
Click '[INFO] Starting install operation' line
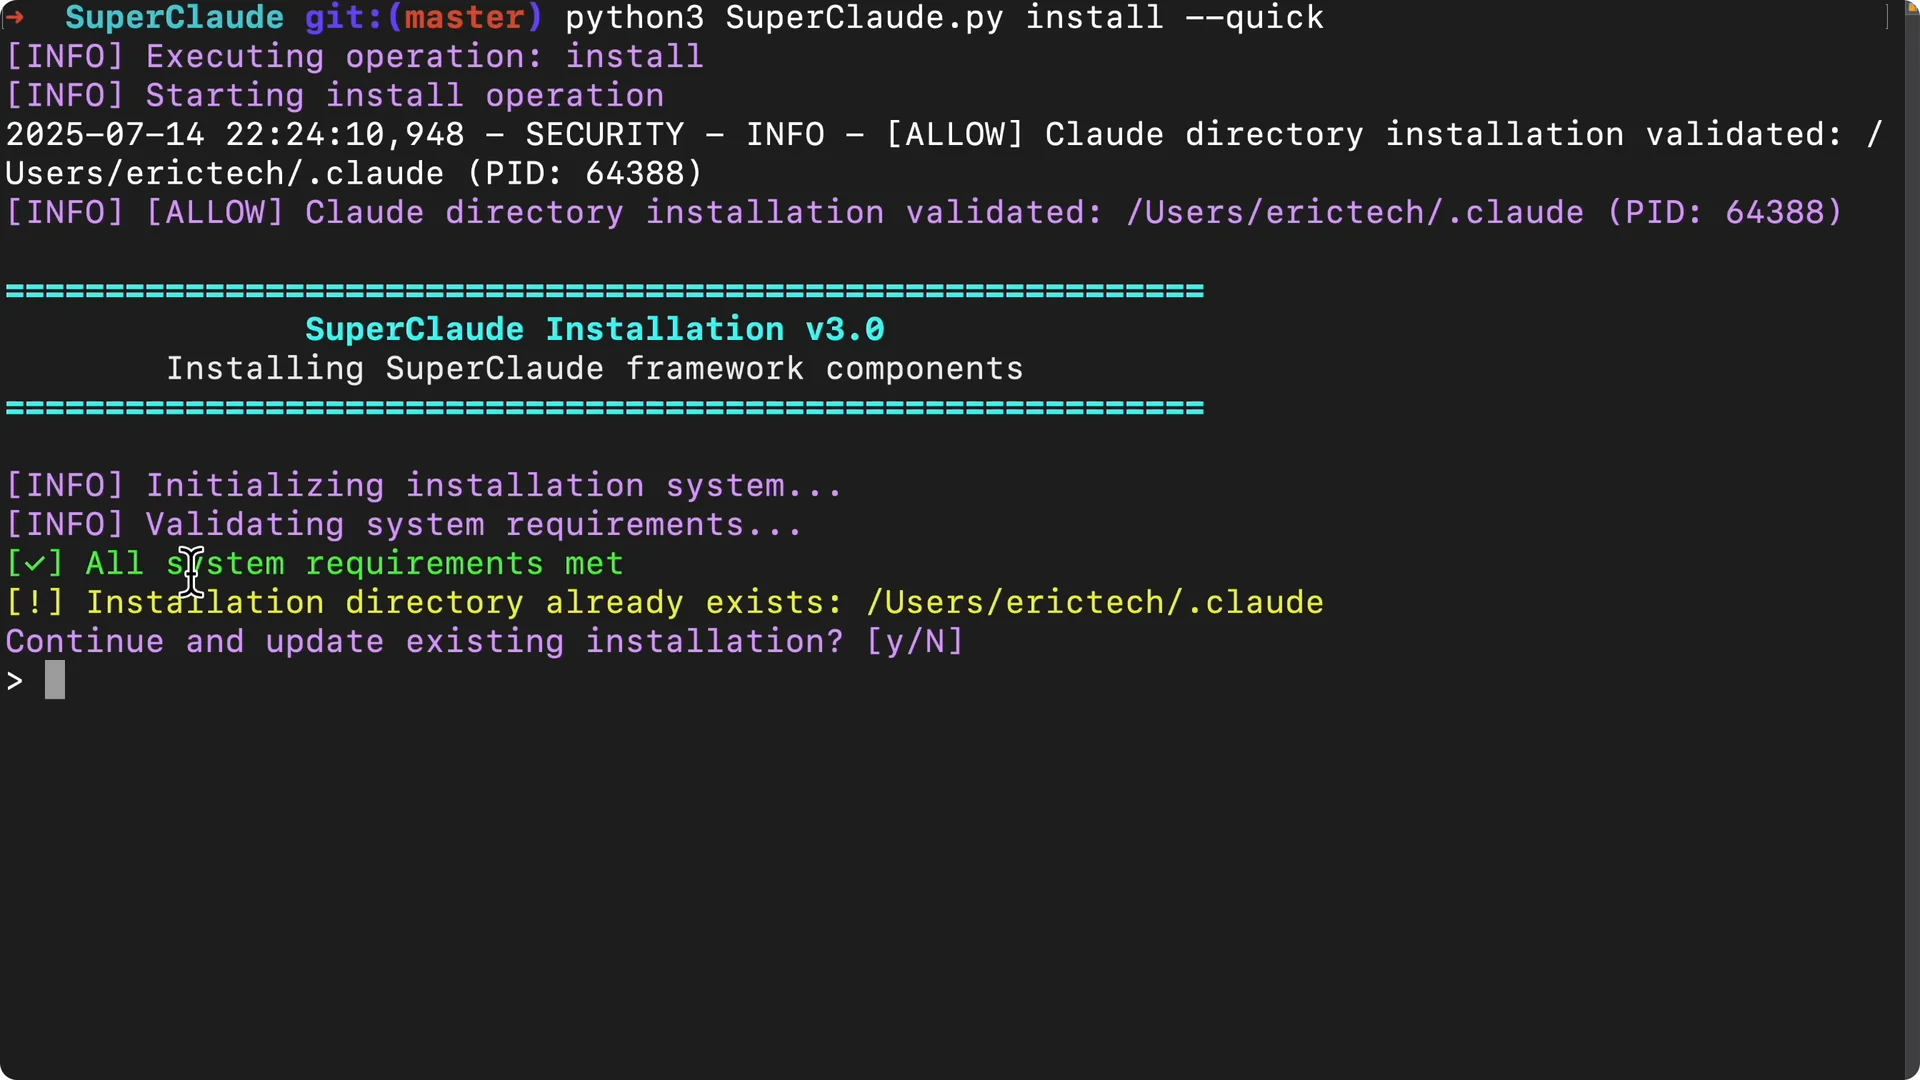click(x=334, y=96)
